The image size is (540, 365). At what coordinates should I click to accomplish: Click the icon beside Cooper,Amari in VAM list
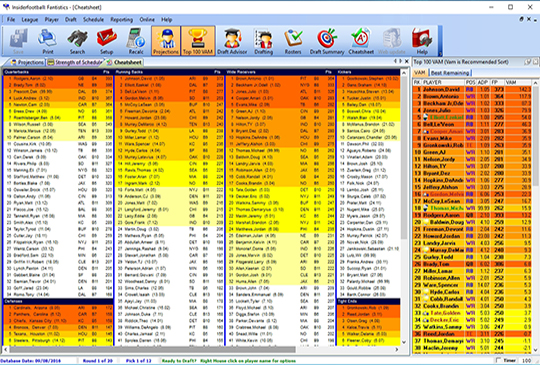point(426,131)
